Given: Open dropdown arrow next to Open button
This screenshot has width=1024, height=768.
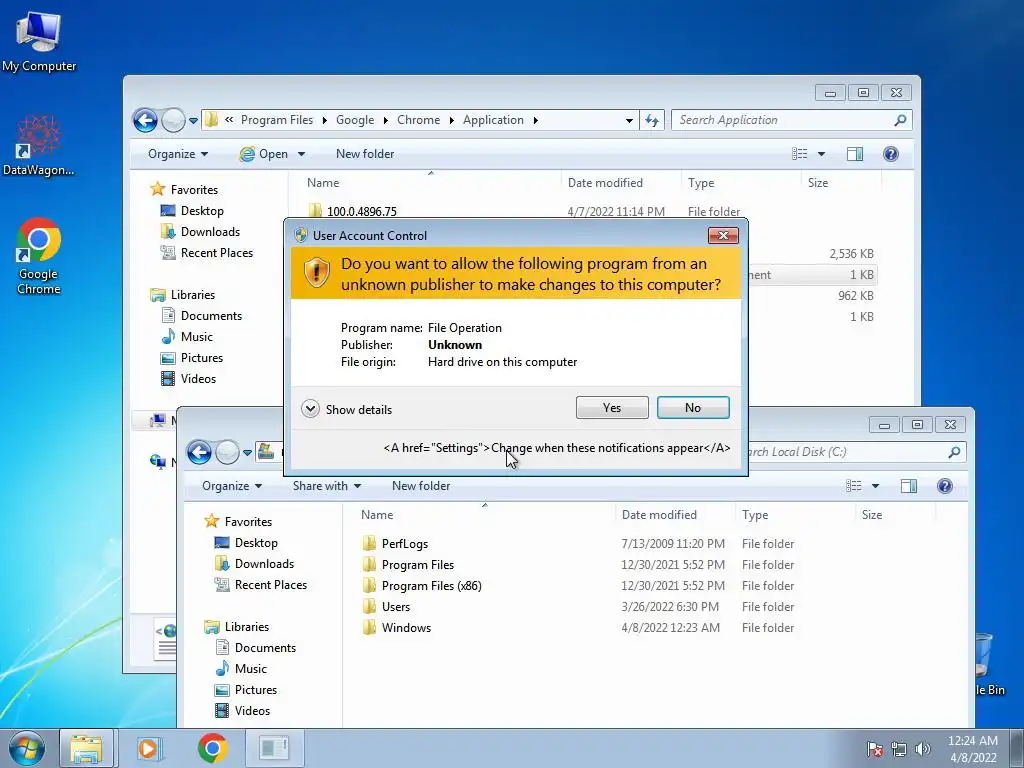Looking at the screenshot, I should [301, 154].
